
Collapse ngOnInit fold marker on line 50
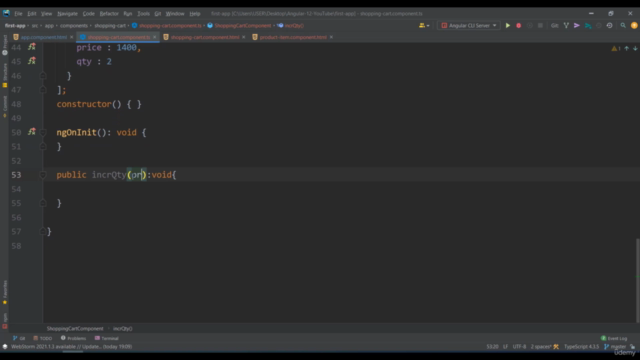pyautogui.click(x=43, y=132)
